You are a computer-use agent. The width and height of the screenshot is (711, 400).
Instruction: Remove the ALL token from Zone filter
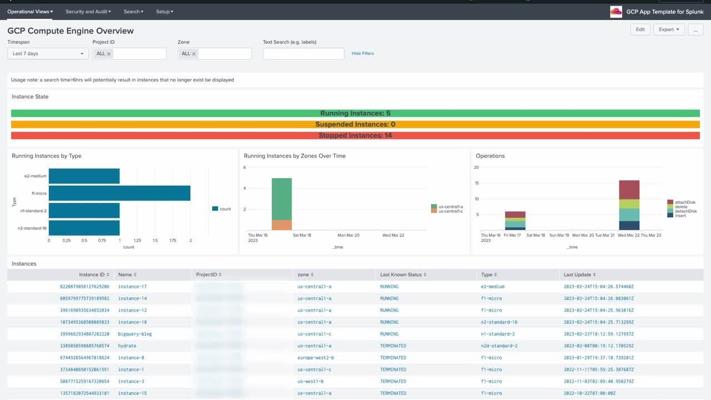pyautogui.click(x=194, y=54)
